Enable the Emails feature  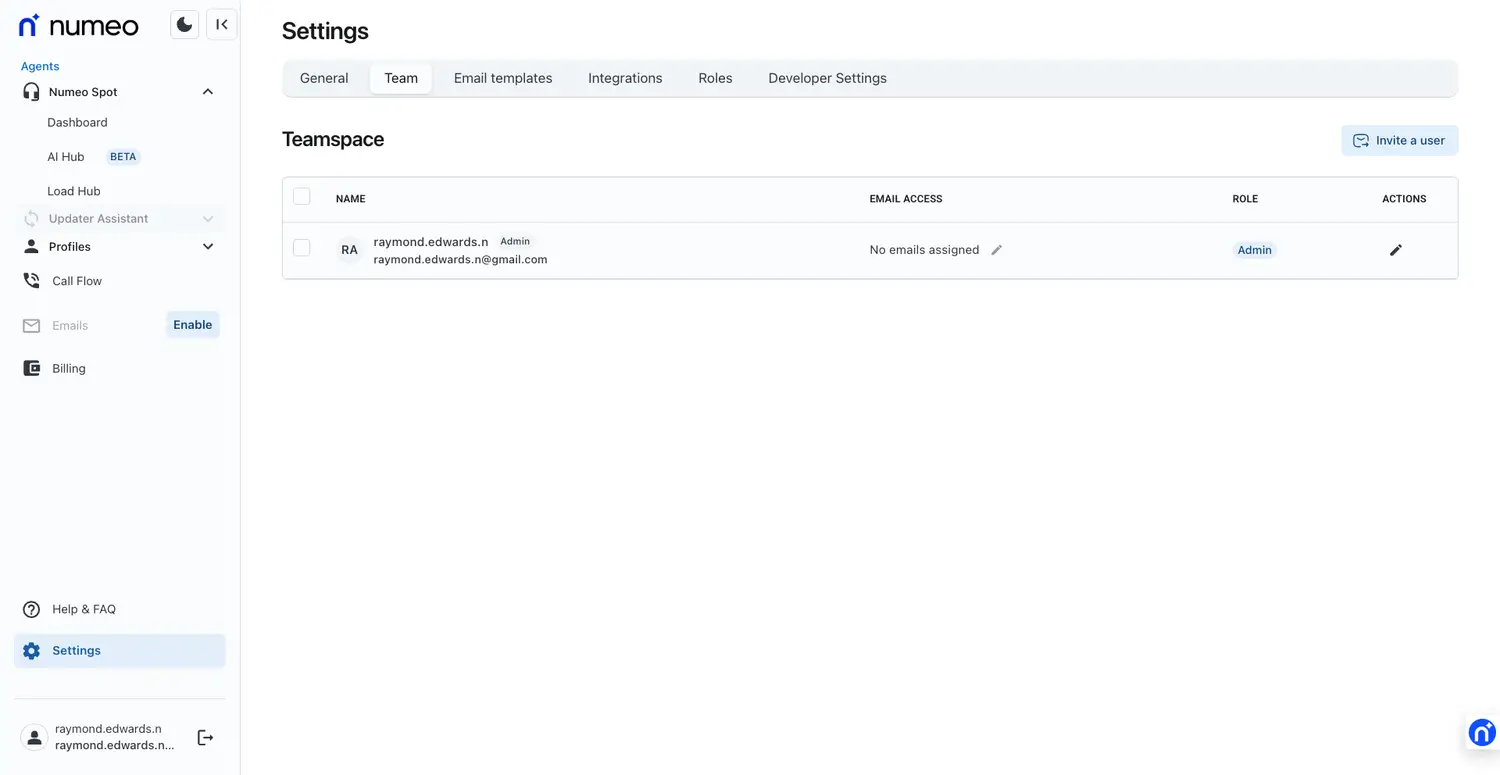(x=192, y=325)
